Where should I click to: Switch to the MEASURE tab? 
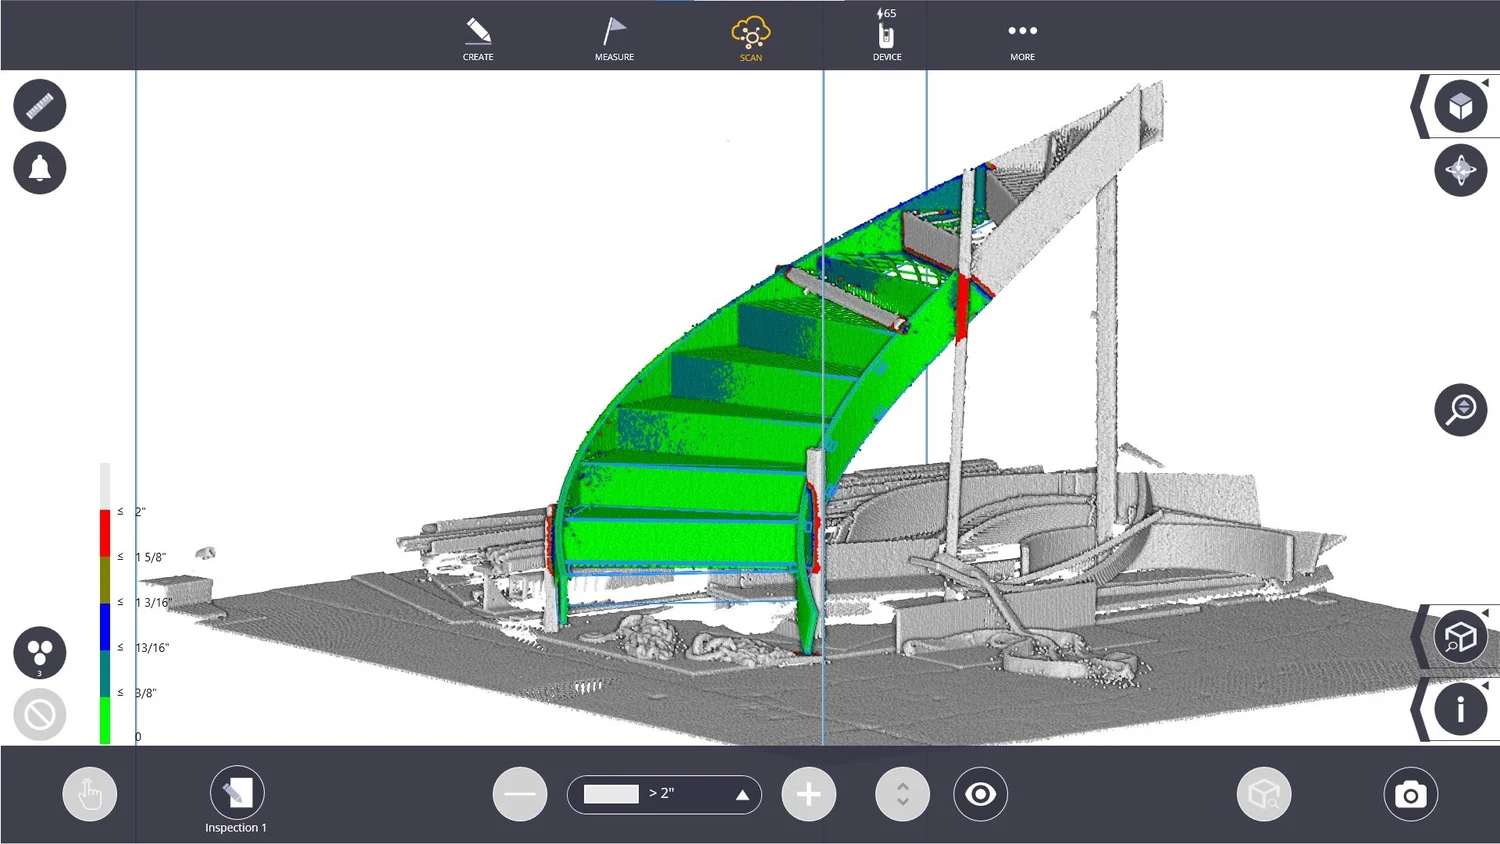[x=614, y=36]
